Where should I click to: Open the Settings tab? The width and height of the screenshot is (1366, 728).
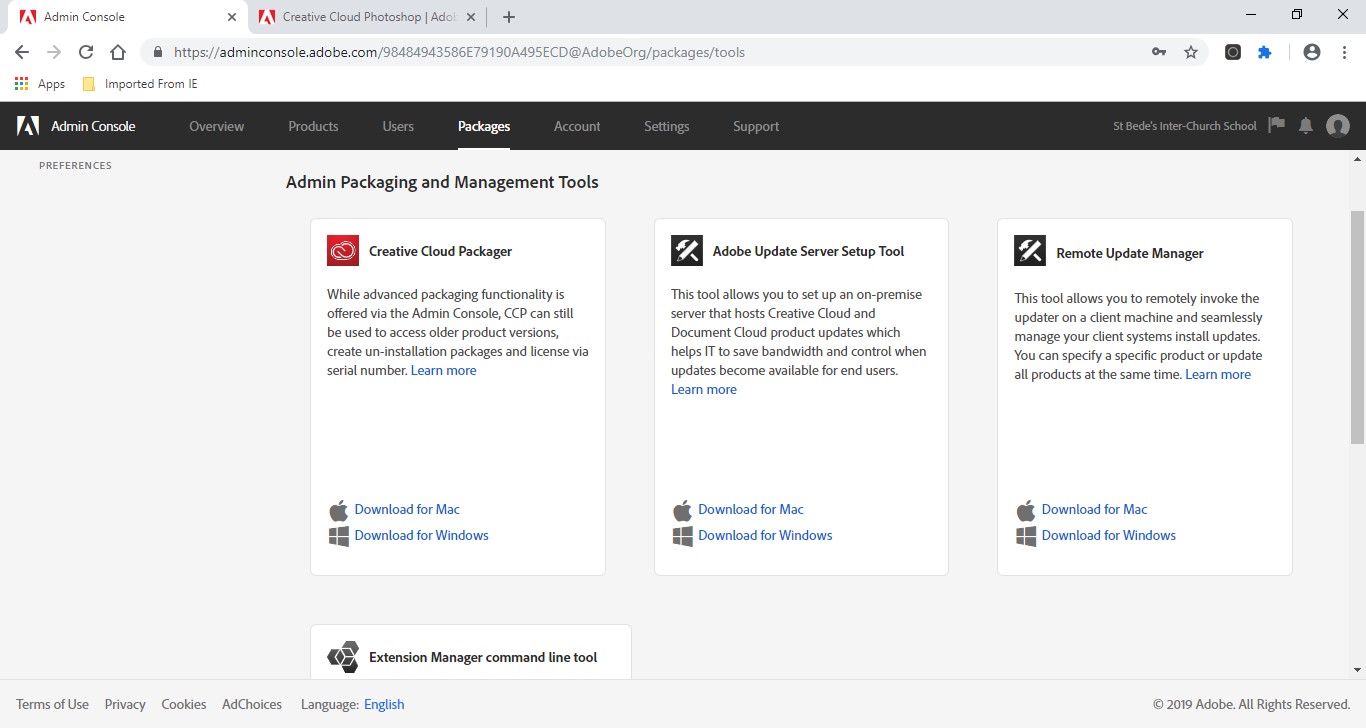667,126
